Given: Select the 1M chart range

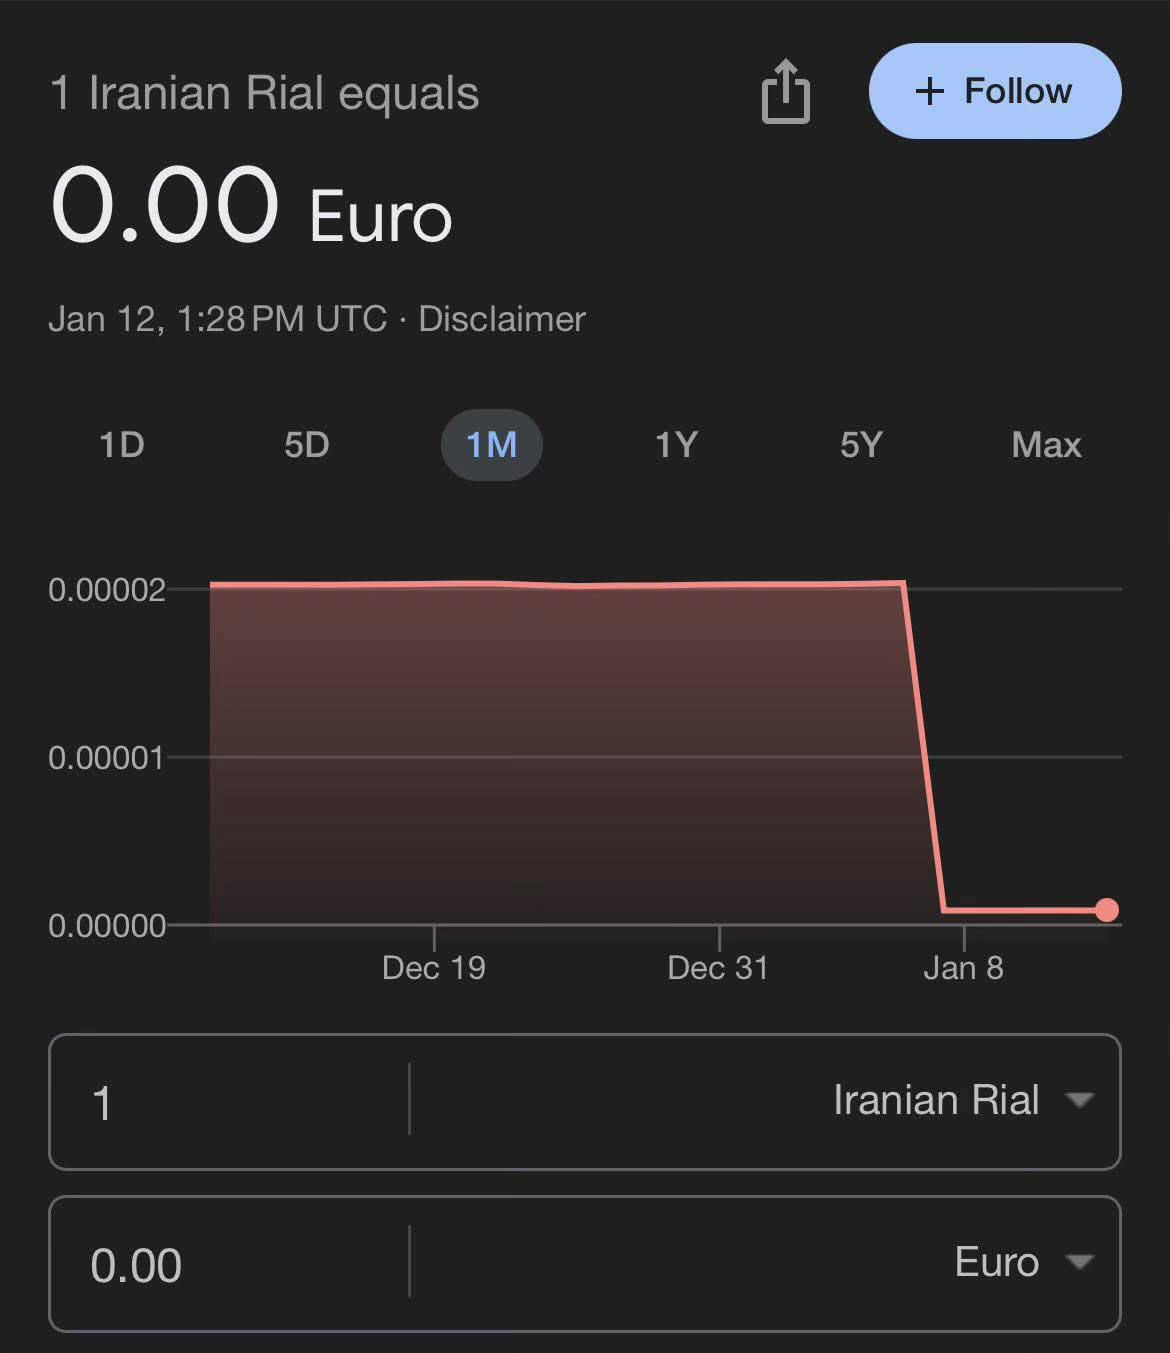Looking at the screenshot, I should [x=491, y=444].
